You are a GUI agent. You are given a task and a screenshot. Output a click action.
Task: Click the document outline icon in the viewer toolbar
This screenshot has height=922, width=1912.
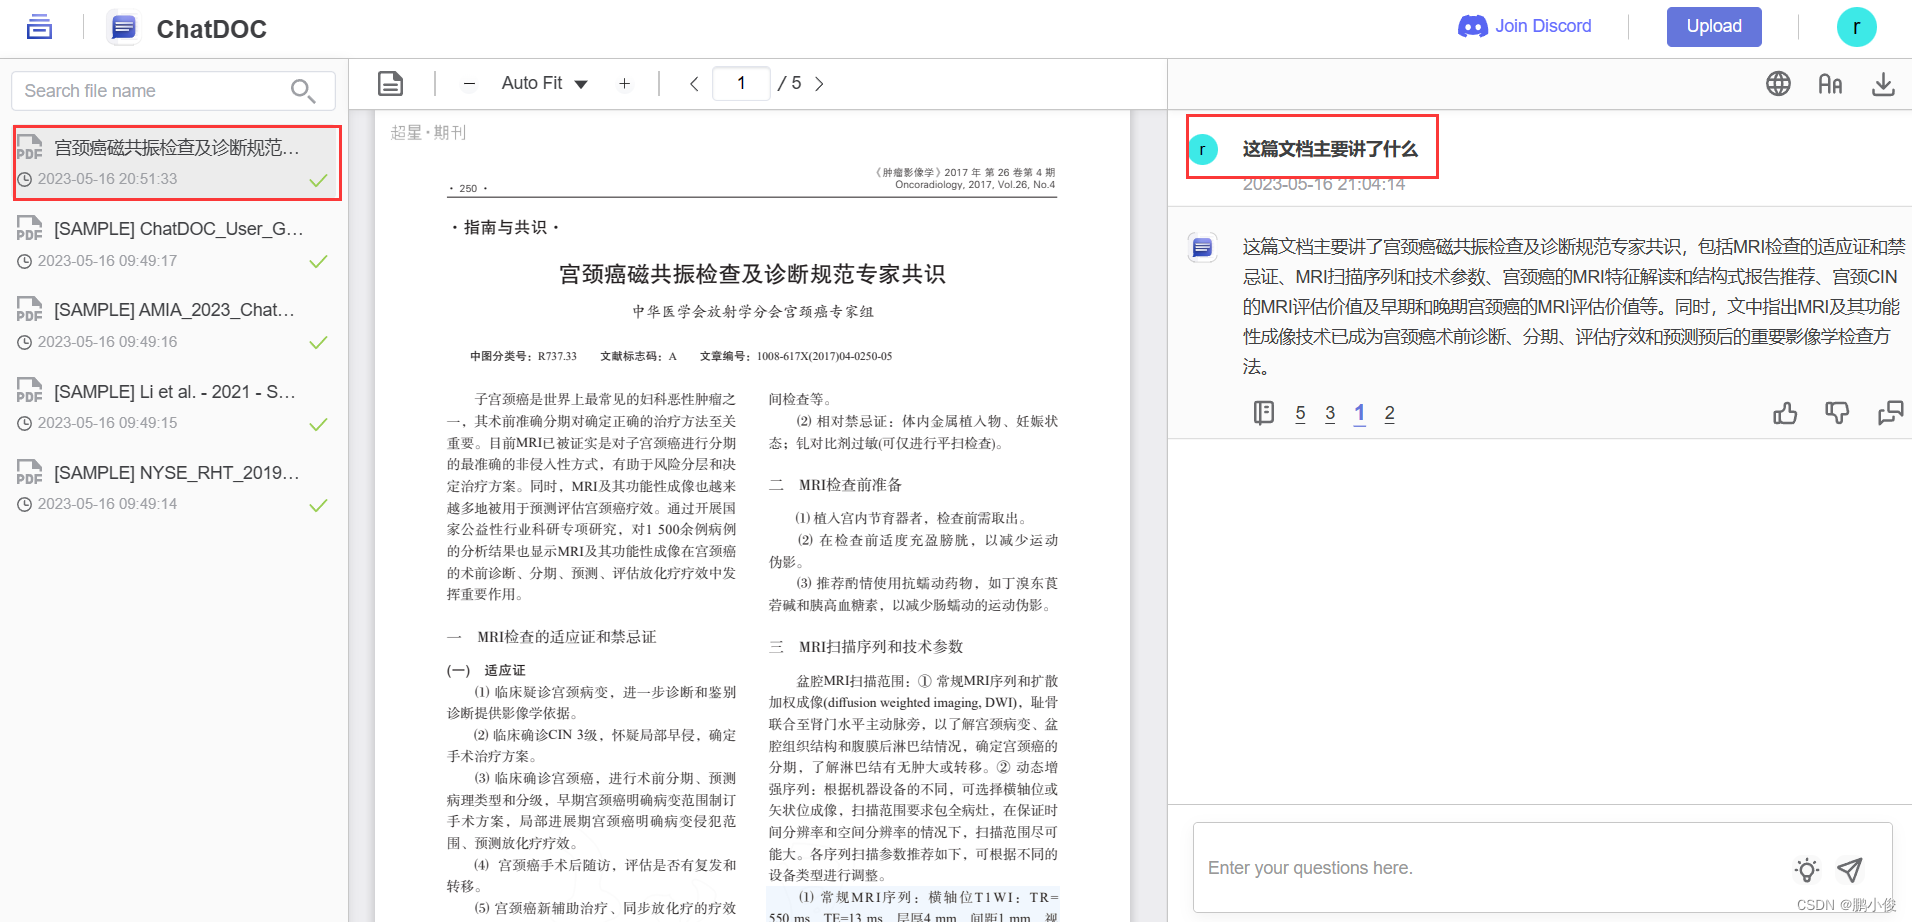[391, 83]
